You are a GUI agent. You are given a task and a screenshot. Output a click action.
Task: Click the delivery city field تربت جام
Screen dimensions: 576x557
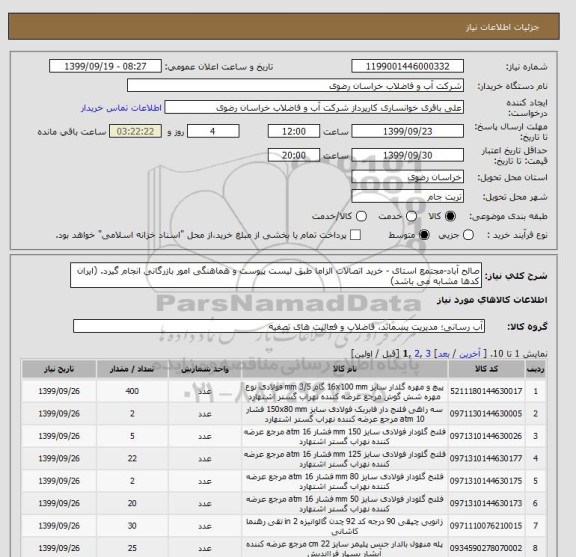pyautogui.click(x=407, y=197)
